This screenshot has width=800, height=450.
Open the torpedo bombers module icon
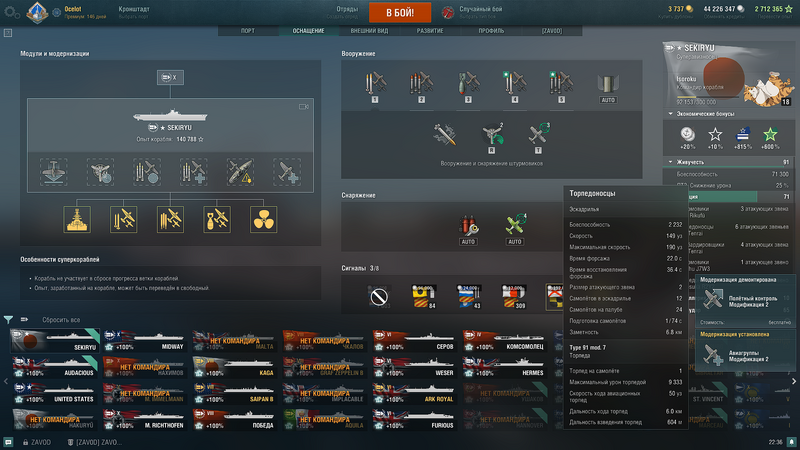coord(170,219)
